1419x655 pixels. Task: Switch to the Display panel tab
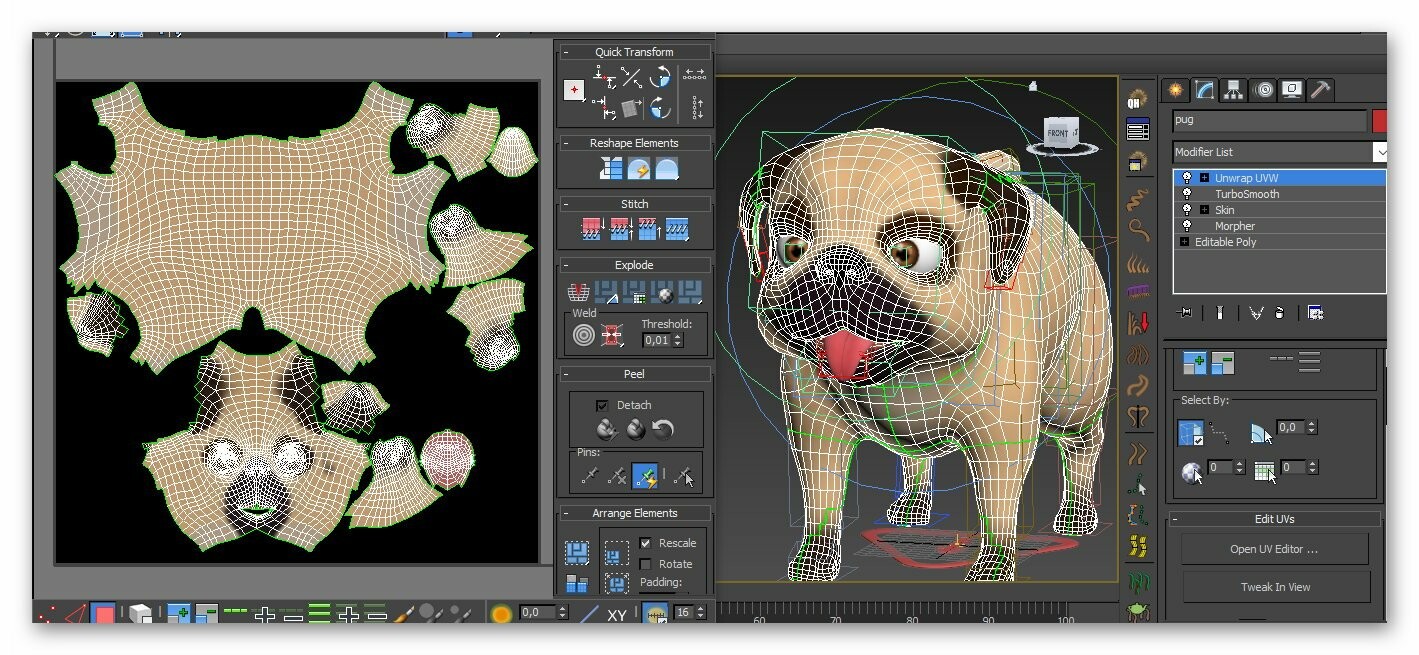click(x=1291, y=89)
